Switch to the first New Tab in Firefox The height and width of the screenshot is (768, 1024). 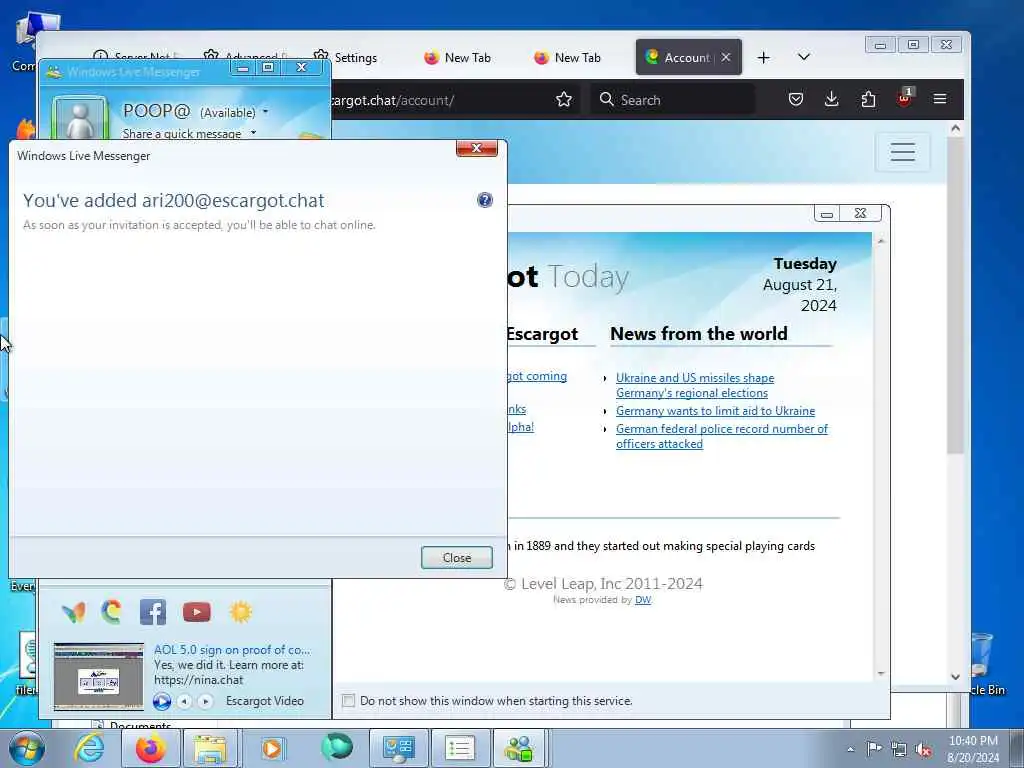click(x=457, y=57)
